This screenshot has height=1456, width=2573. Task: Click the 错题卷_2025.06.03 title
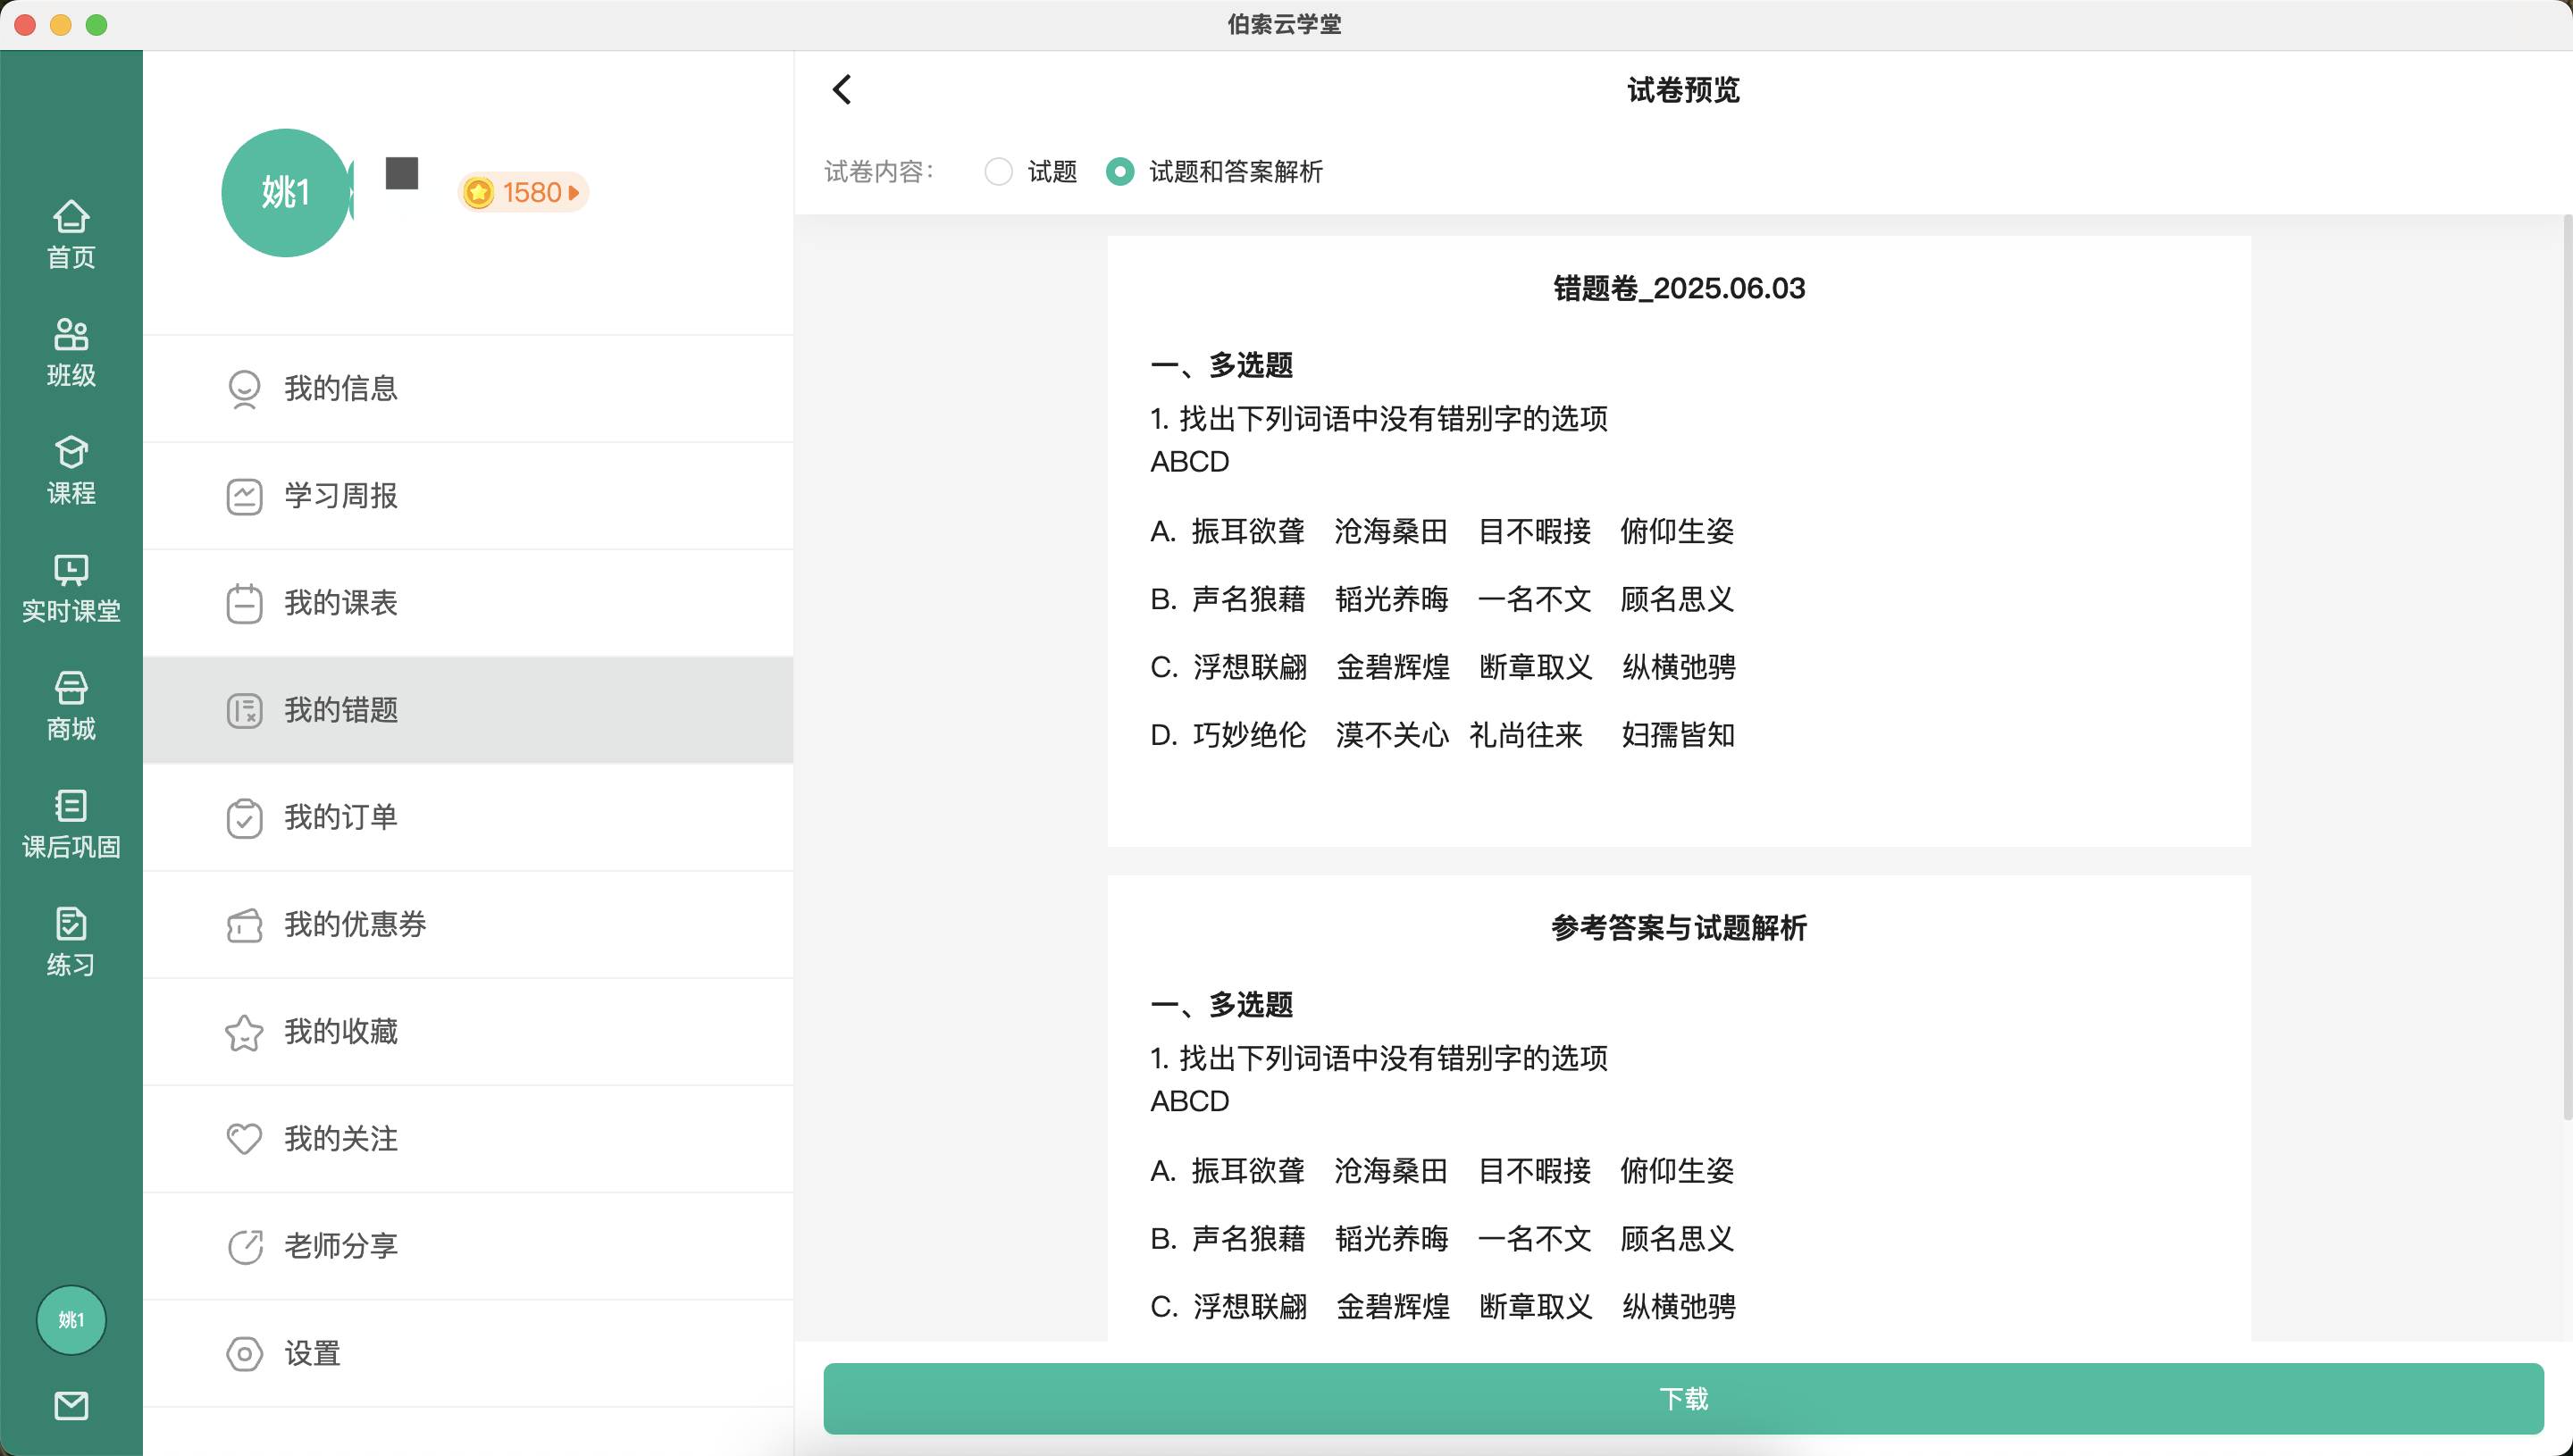point(1679,288)
